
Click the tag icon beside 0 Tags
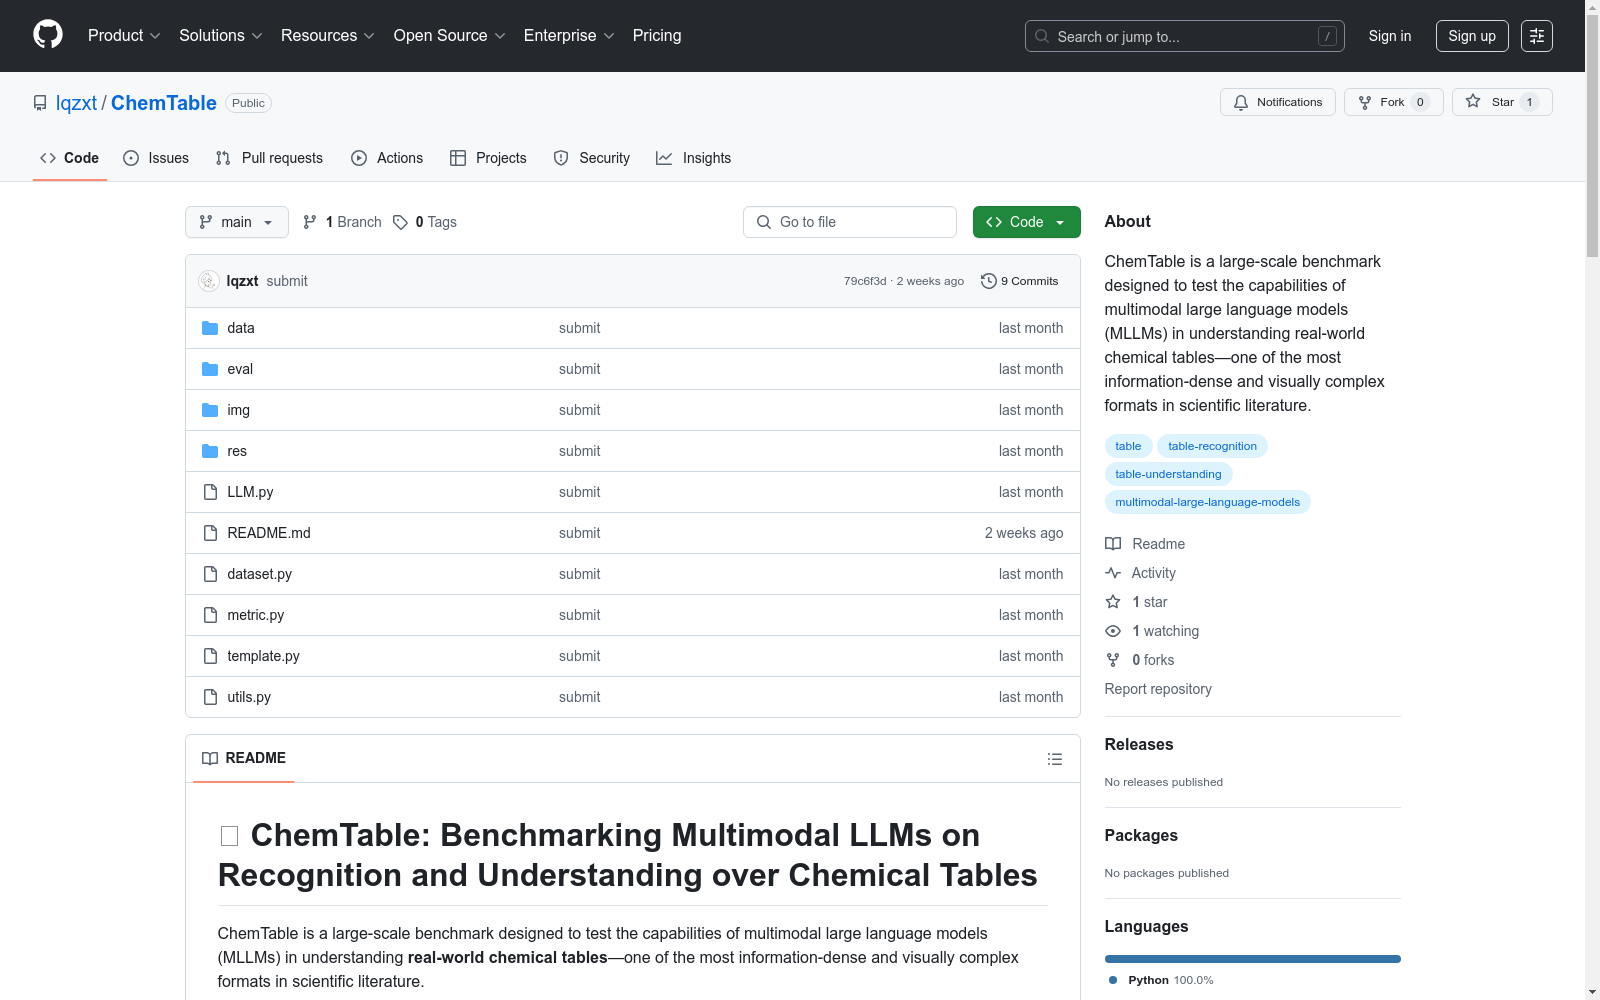[x=400, y=222]
